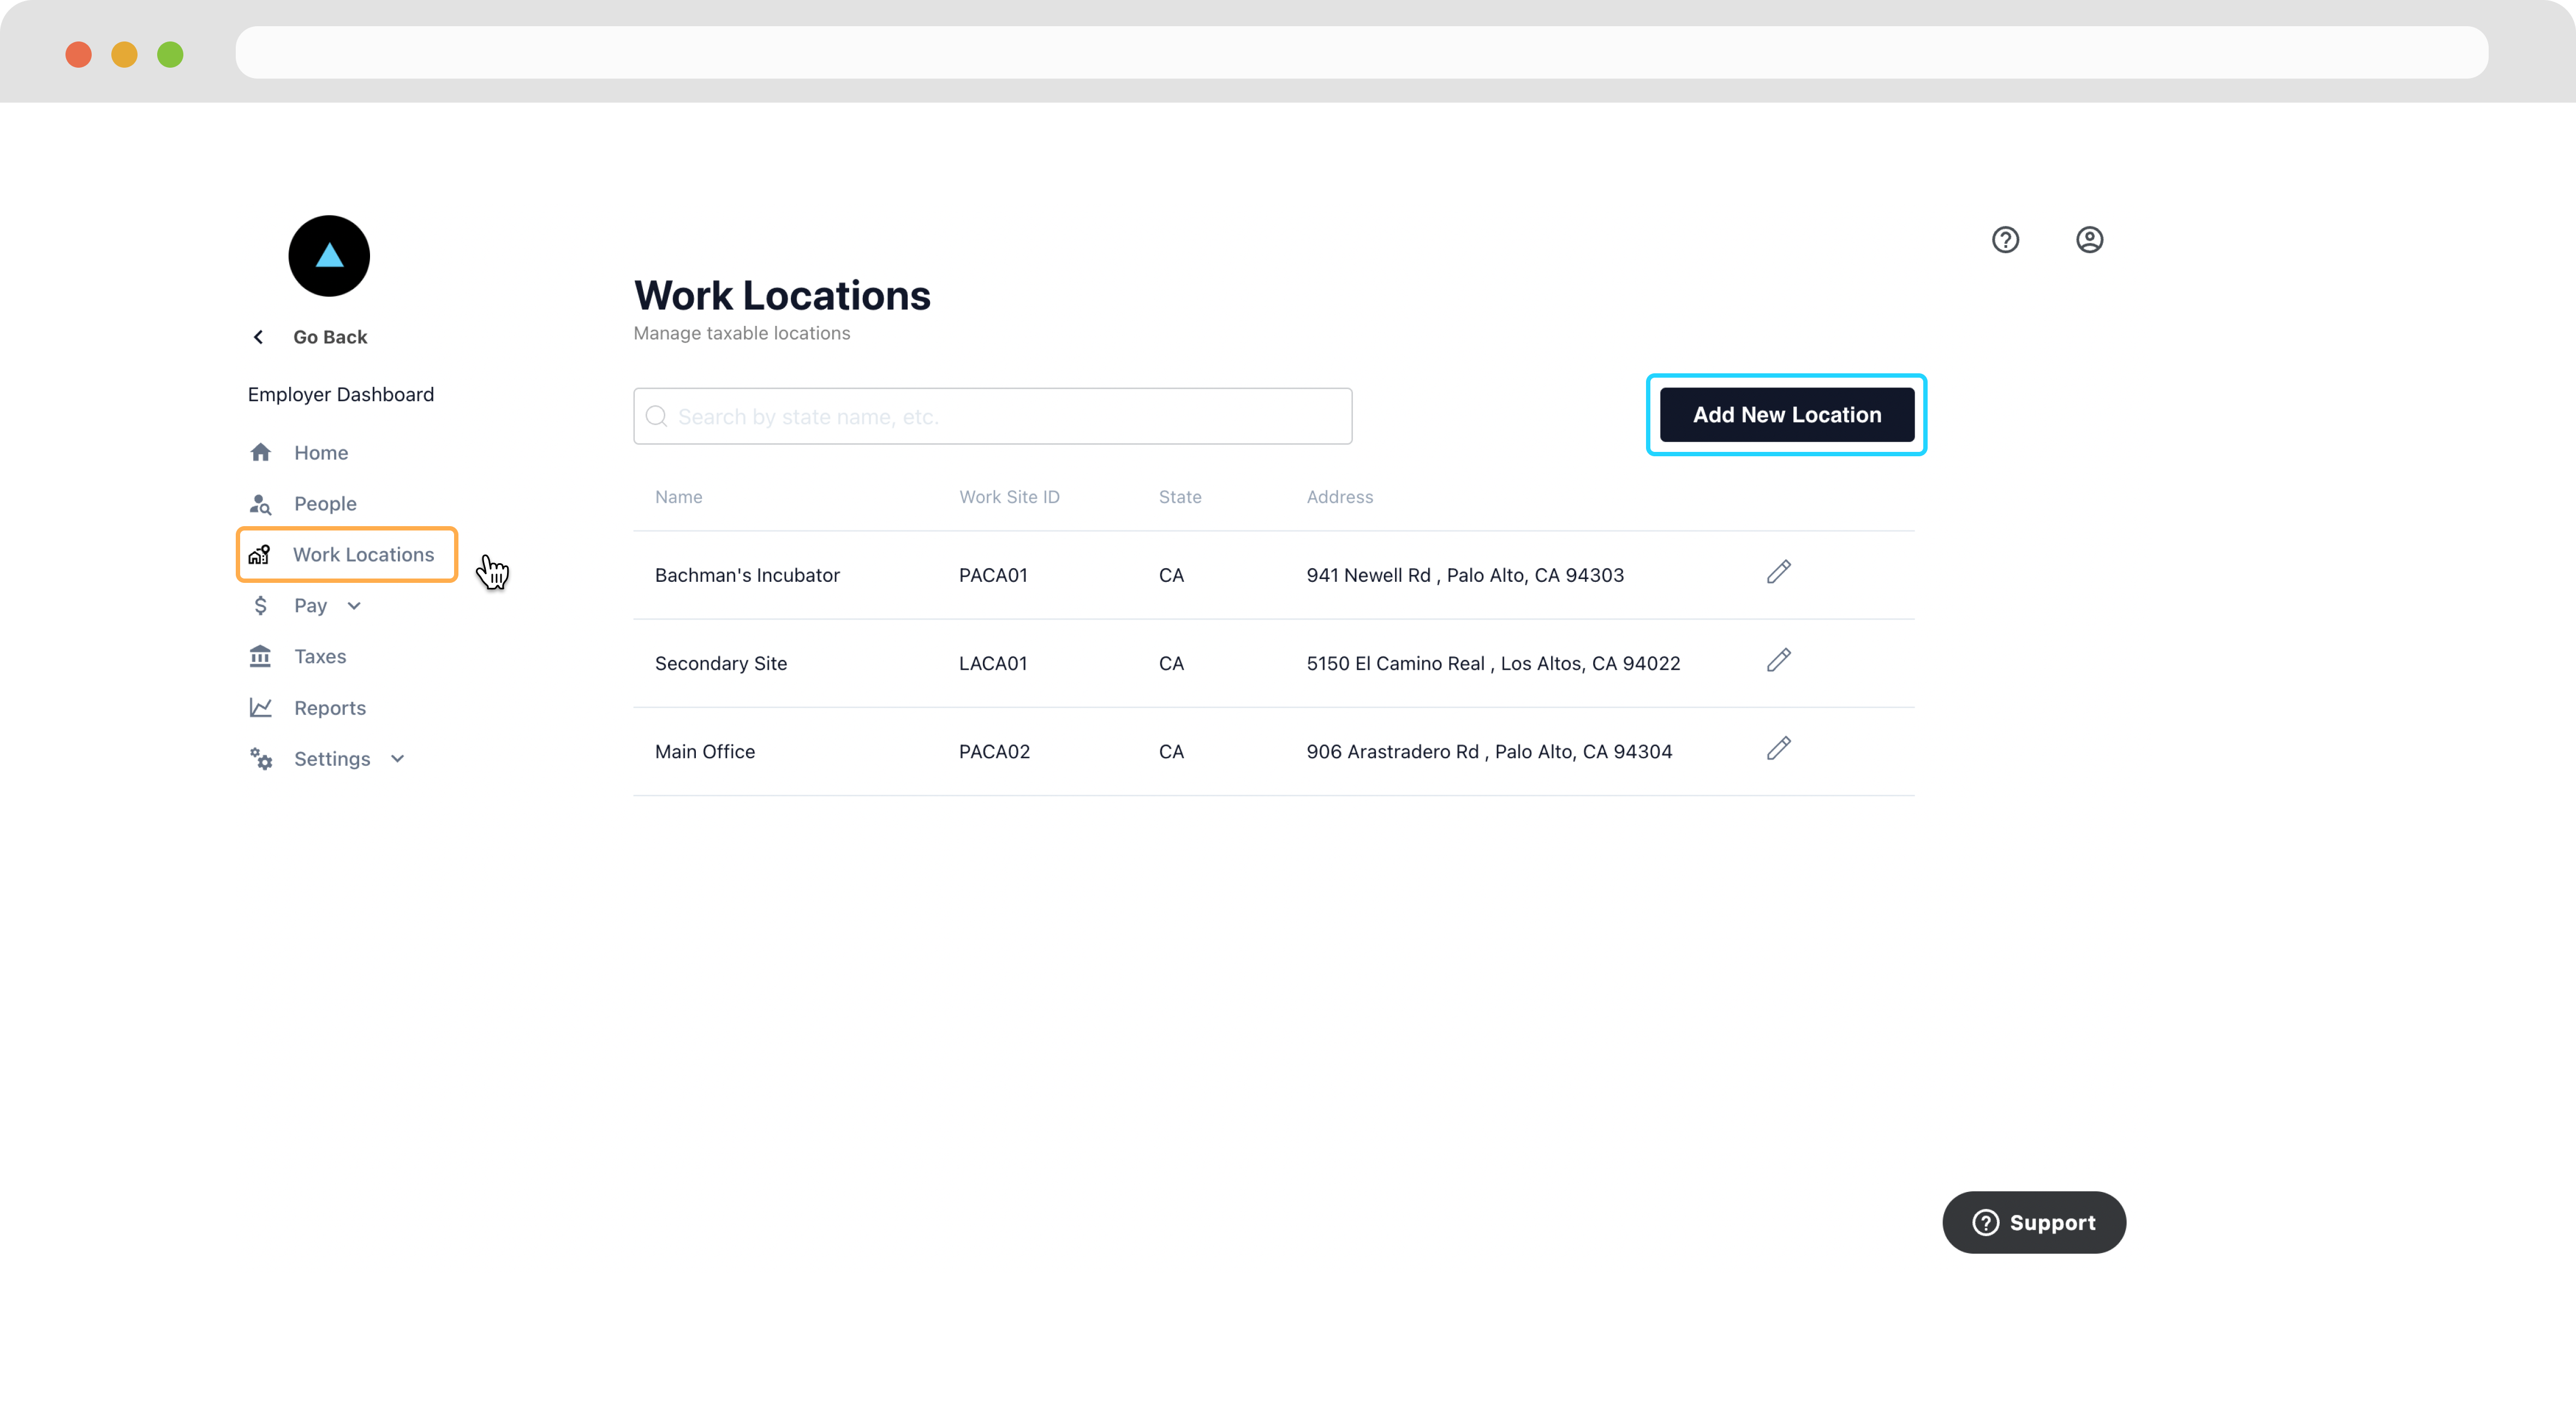Screen dimensions: 2576x1413
Task: Click the People search icon
Action: click(x=260, y=504)
